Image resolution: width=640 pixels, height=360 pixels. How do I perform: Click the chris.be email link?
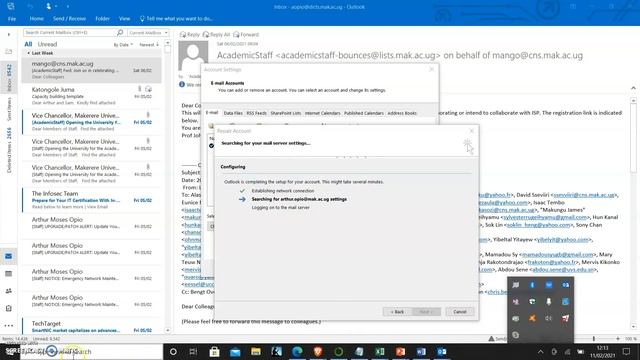[497, 292]
